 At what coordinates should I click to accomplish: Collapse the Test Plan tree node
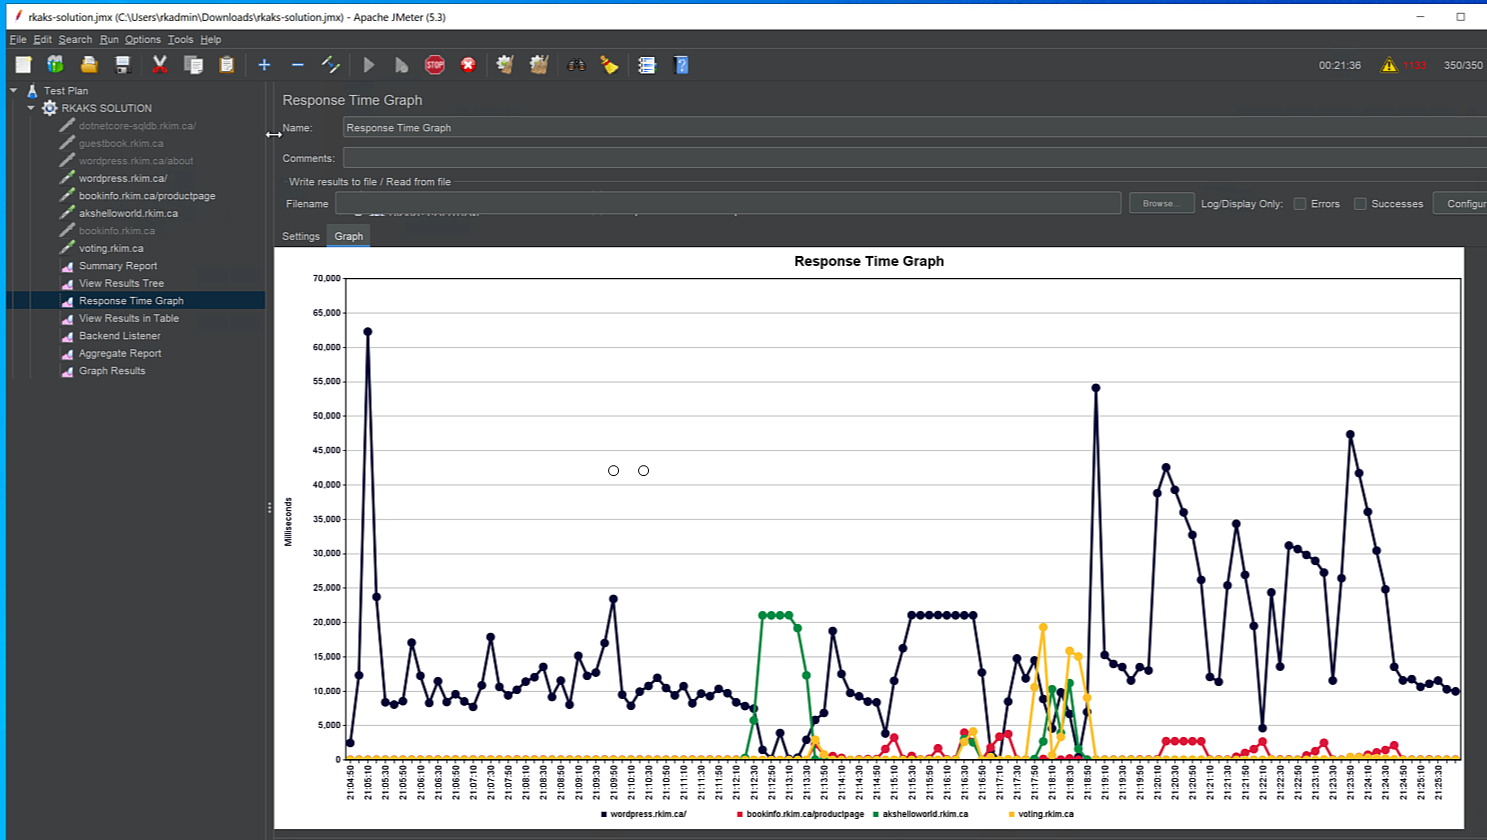pyautogui.click(x=14, y=91)
